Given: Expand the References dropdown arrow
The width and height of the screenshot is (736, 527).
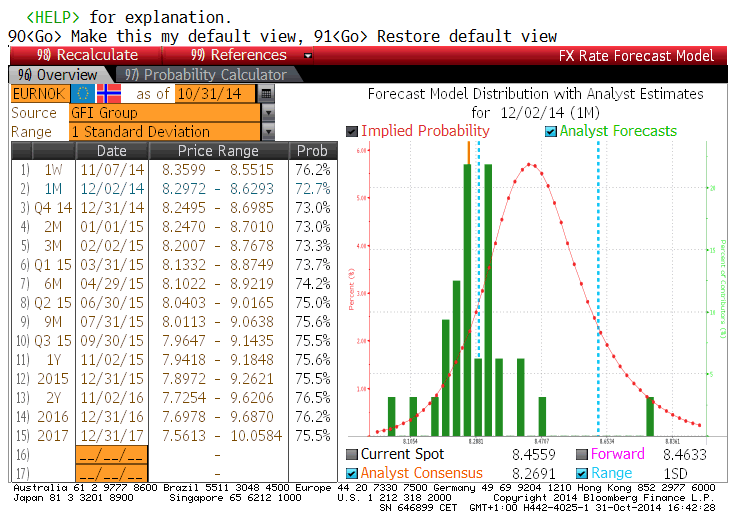Looking at the screenshot, I should pyautogui.click(x=308, y=56).
